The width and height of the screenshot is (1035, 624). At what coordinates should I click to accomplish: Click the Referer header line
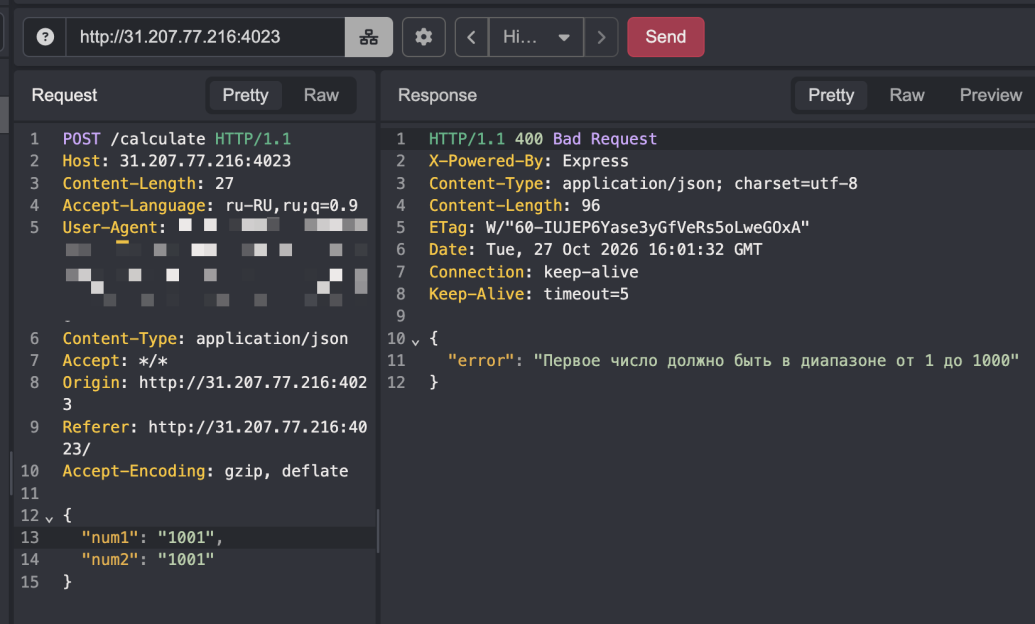tap(215, 438)
